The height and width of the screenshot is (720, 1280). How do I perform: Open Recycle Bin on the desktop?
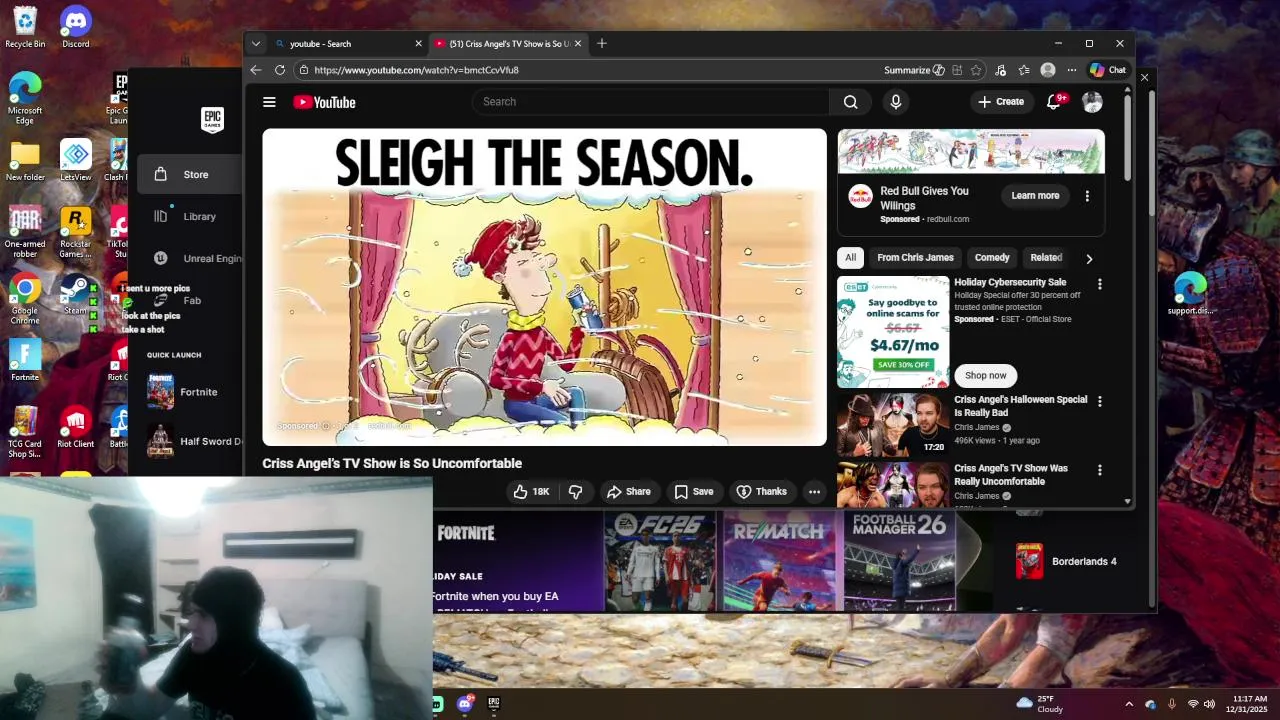click(x=25, y=27)
